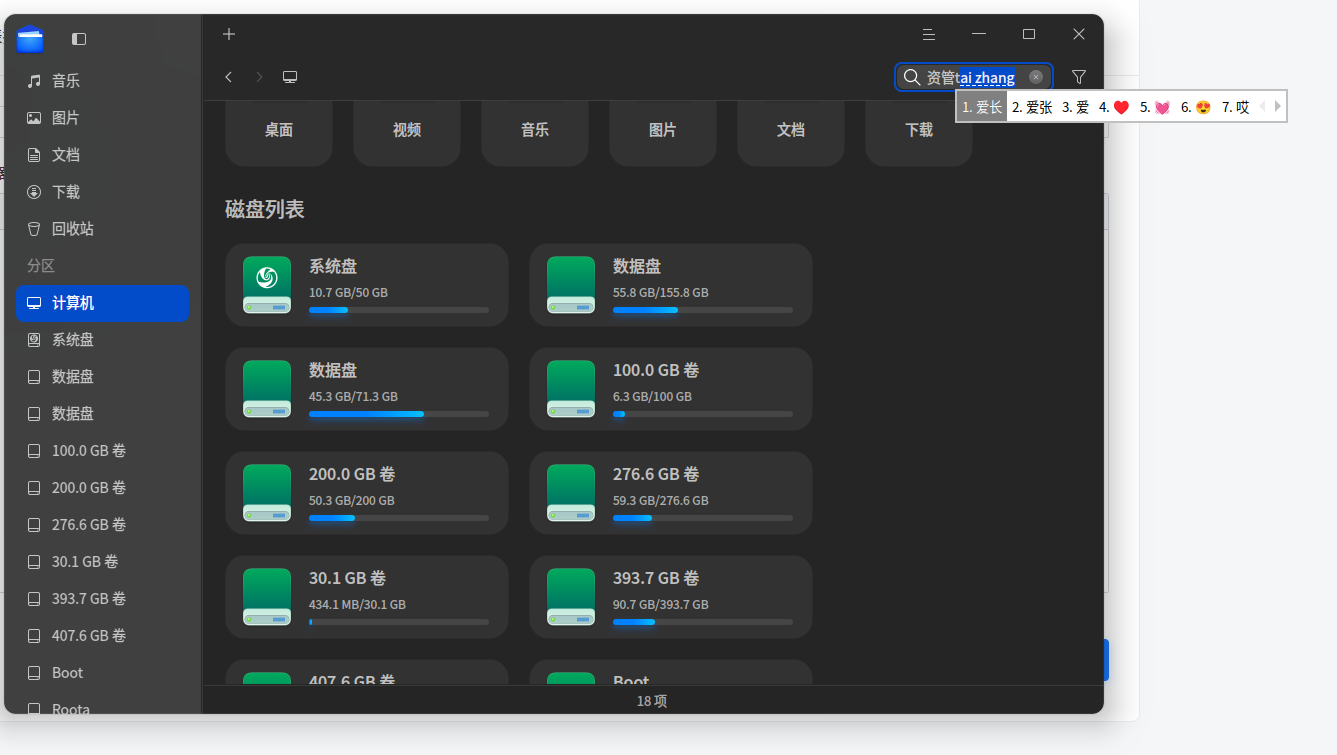Go back with the left arrow
This screenshot has height=755, width=1337.
click(229, 77)
